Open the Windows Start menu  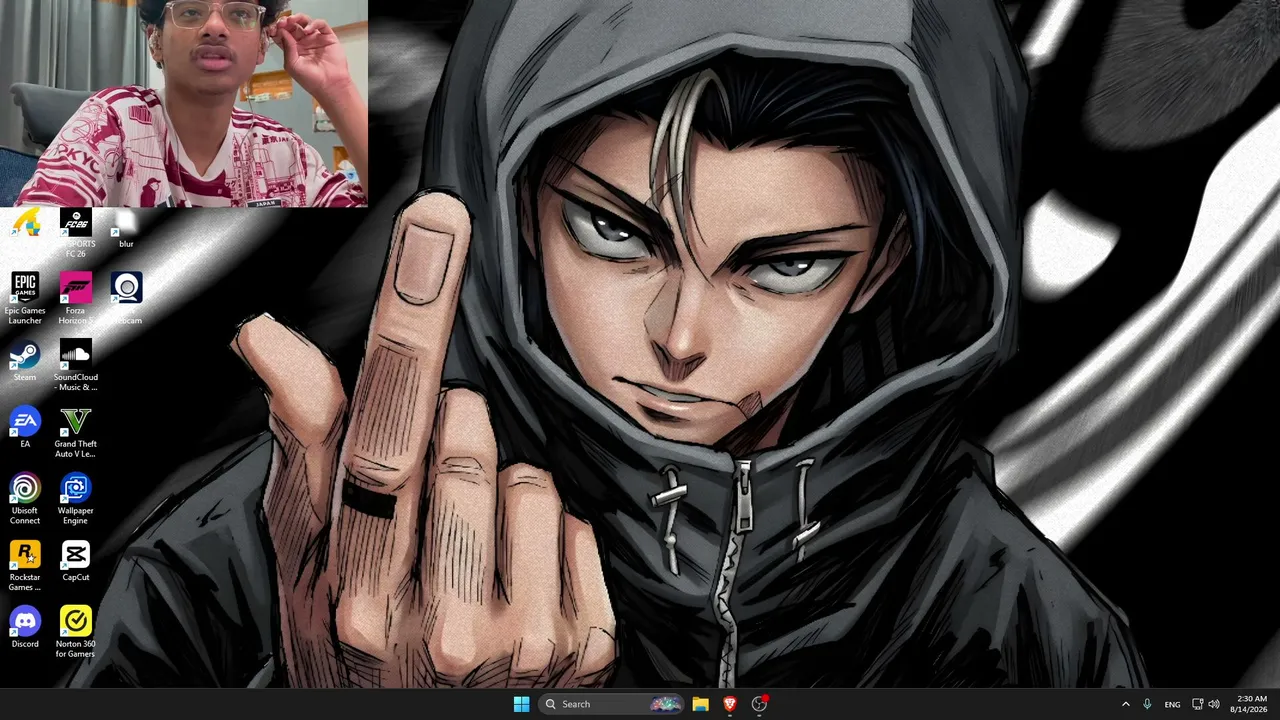tap(521, 704)
